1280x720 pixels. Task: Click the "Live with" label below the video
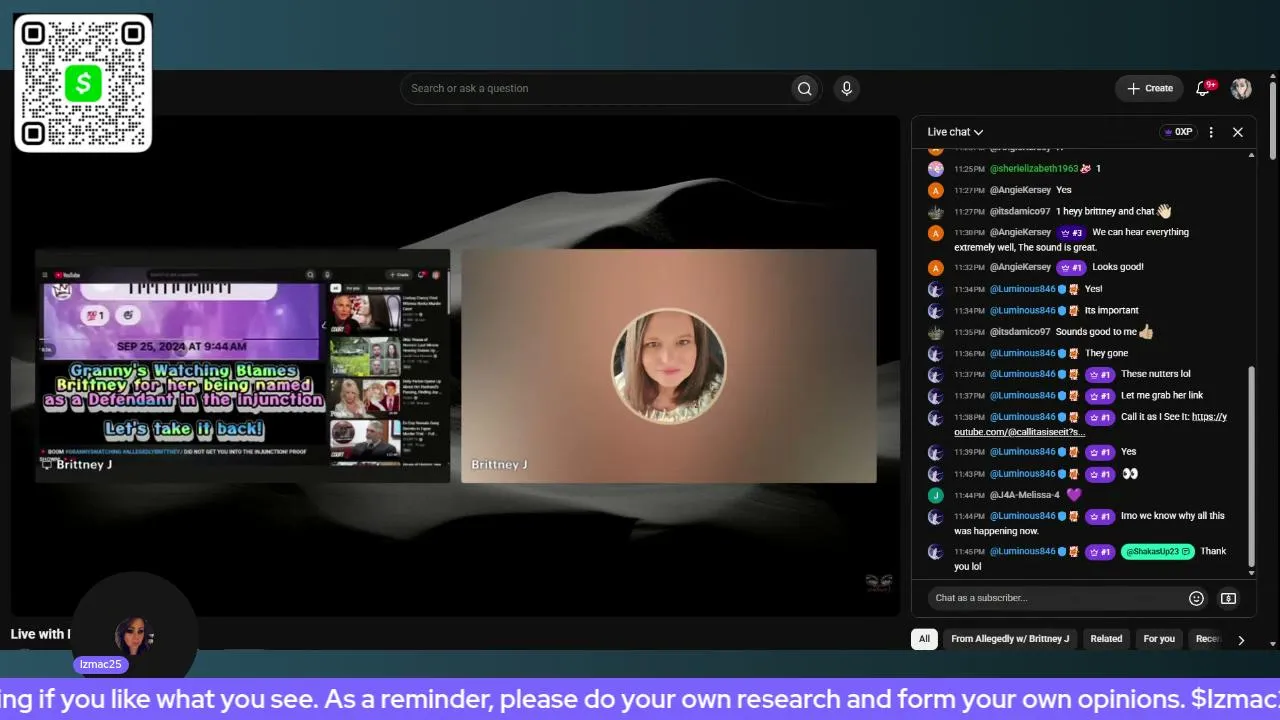(x=40, y=635)
